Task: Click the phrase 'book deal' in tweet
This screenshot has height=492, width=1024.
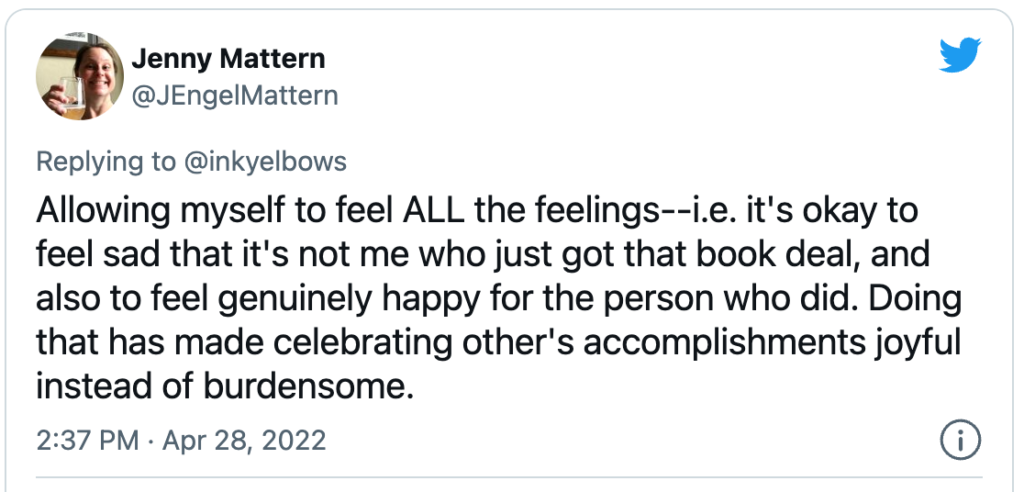Action: tap(776, 254)
